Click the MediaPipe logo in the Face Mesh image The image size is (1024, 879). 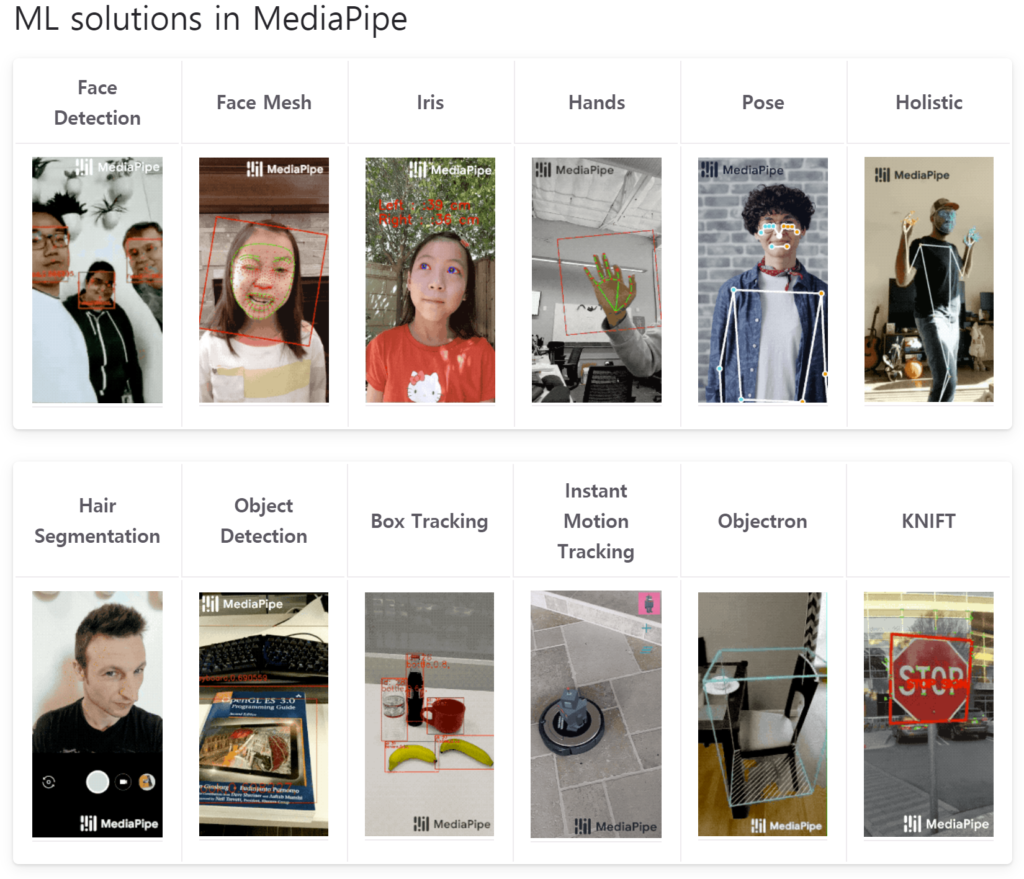click(286, 169)
